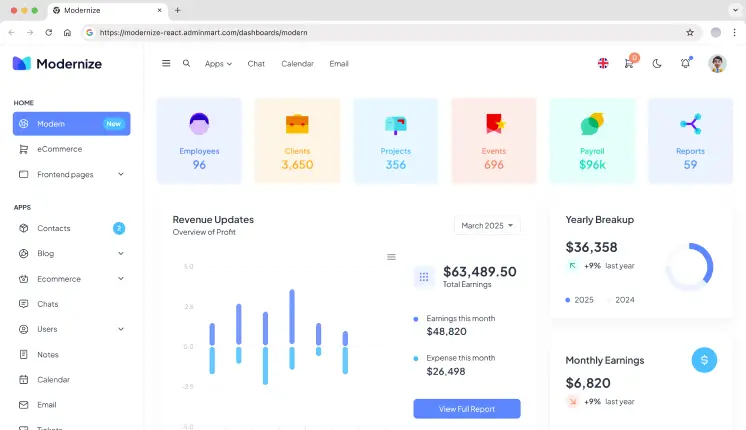Toggle the 2025 legend series

pyautogui.click(x=579, y=299)
